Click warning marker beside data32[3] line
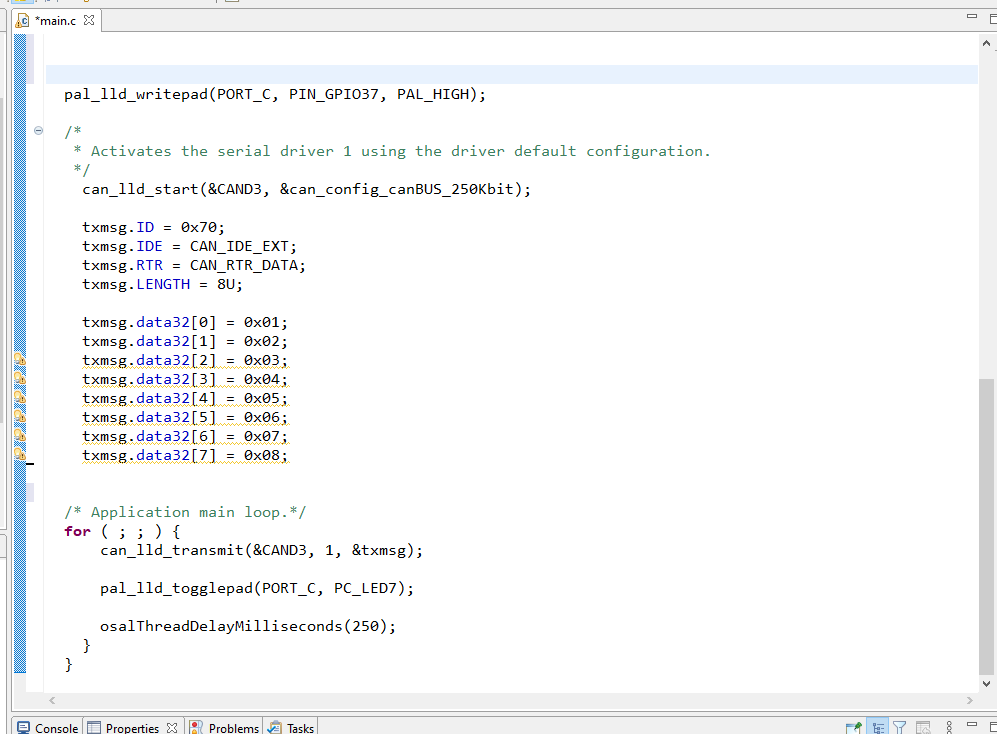Image resolution: width=997 pixels, height=734 pixels. 20,378
